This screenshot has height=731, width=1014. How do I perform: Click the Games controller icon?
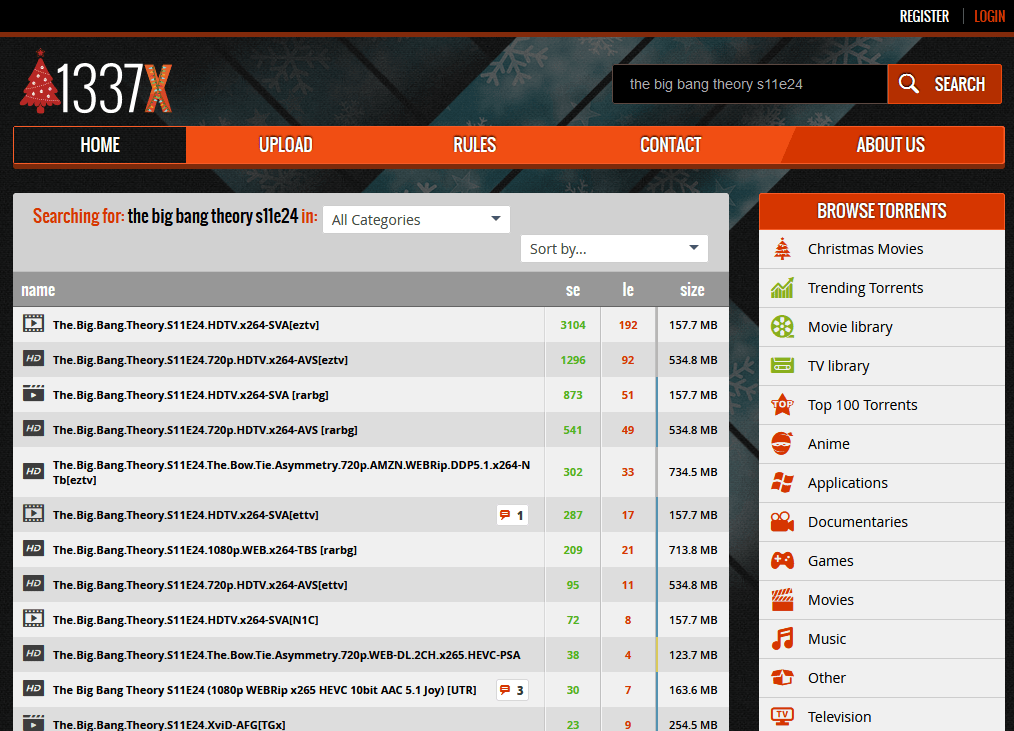[782, 560]
